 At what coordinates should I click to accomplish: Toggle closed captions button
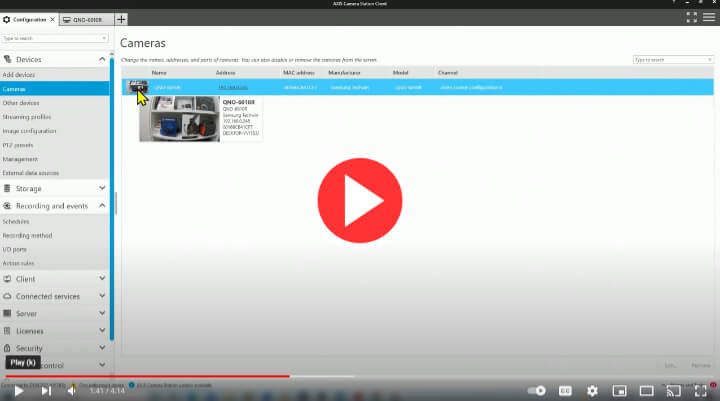pos(565,390)
